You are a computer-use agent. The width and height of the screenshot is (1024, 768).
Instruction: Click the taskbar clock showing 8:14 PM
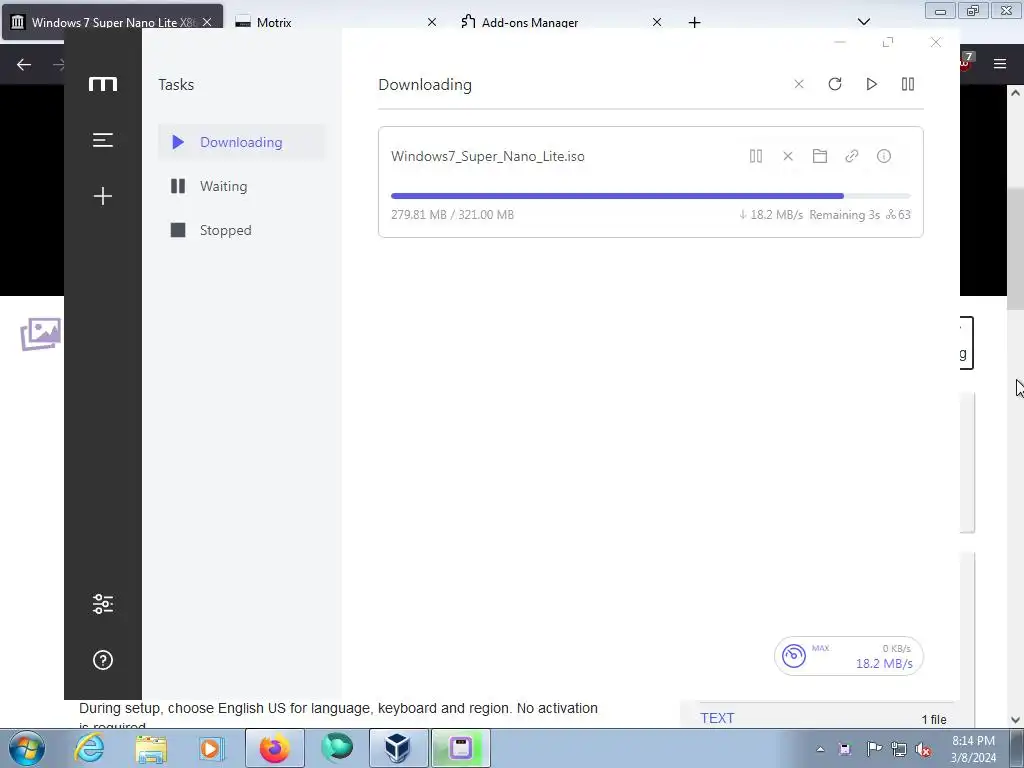[973, 749]
